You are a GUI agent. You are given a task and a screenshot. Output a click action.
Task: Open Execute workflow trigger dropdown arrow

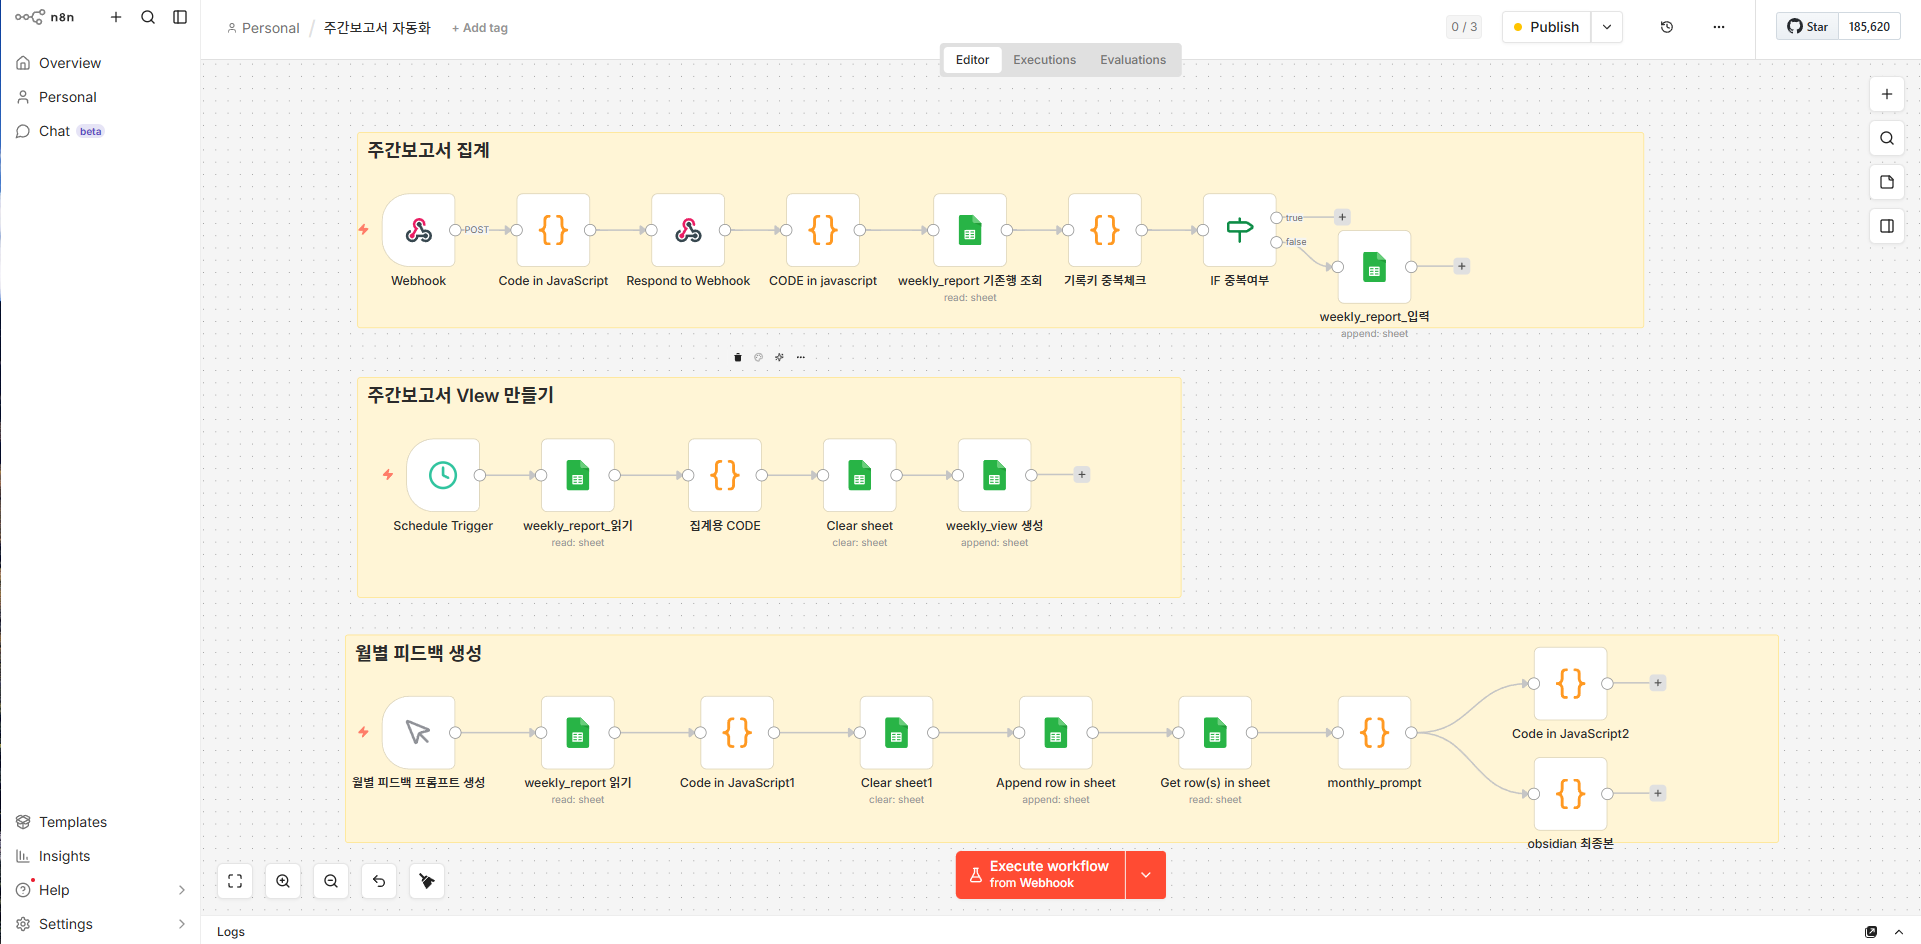[1146, 875]
